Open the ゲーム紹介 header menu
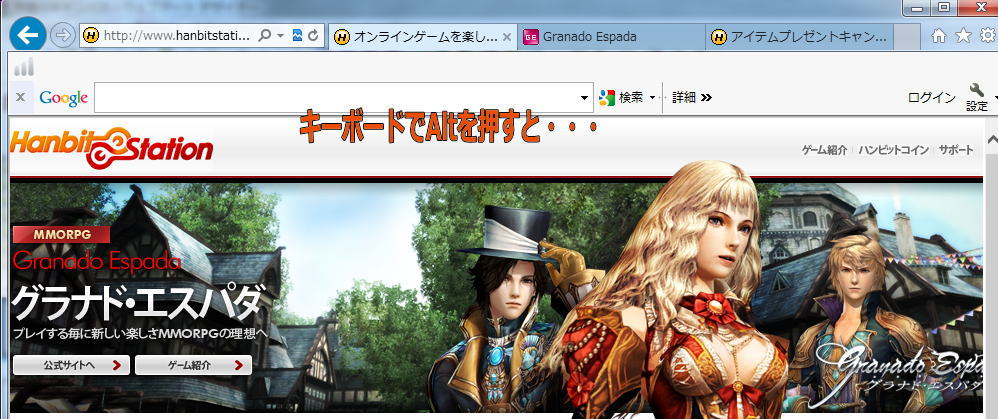This screenshot has height=419, width=998. (x=824, y=150)
